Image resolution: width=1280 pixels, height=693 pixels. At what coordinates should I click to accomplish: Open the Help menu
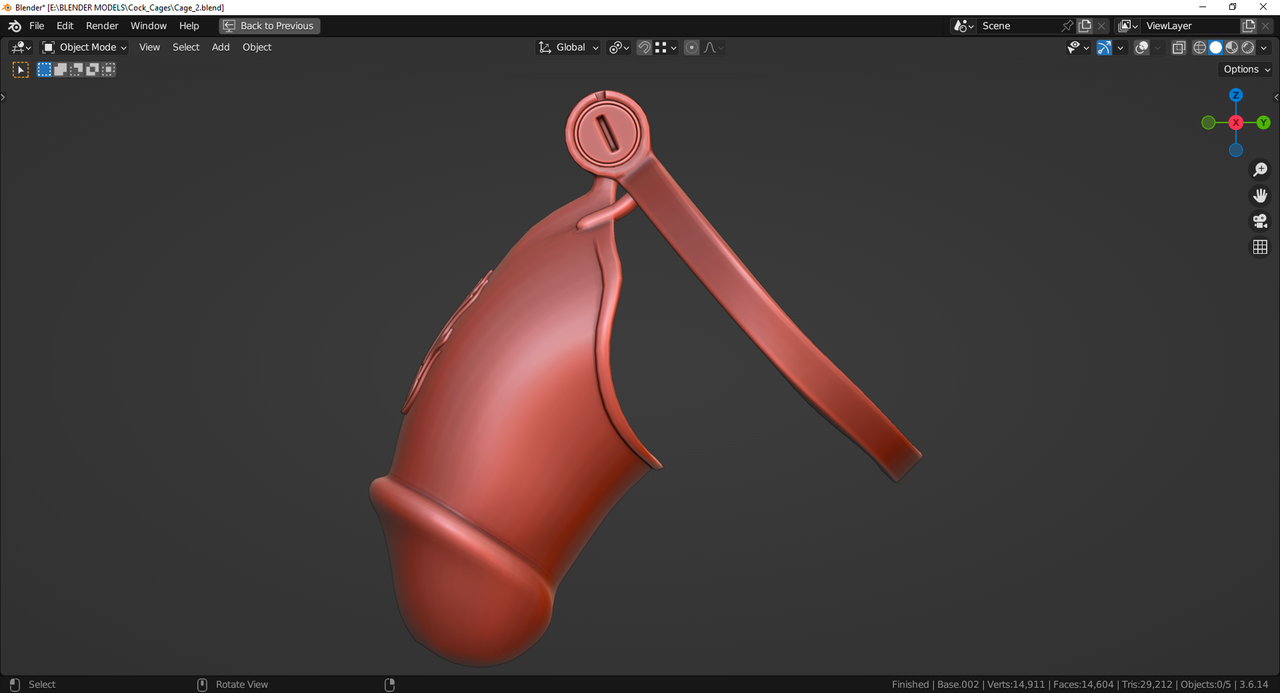tap(189, 26)
